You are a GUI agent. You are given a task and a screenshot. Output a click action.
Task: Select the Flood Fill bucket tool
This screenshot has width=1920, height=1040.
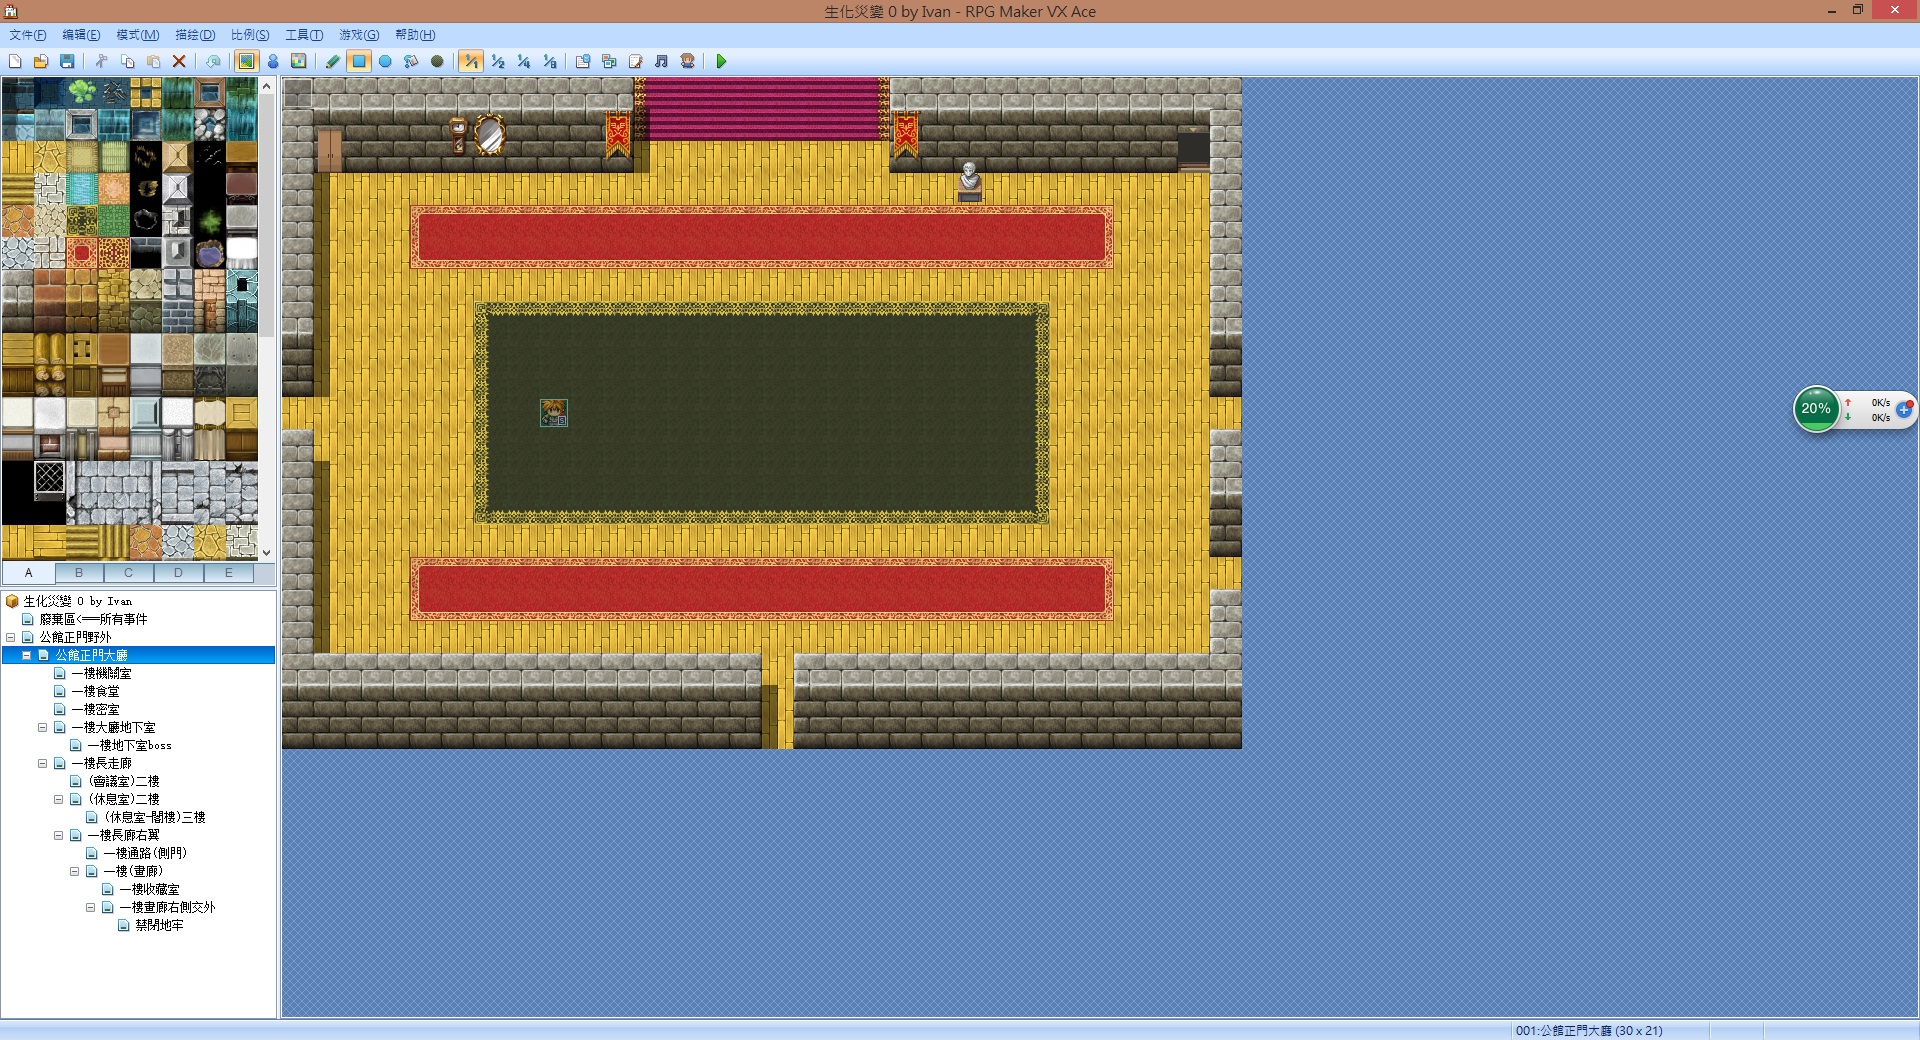pos(411,61)
